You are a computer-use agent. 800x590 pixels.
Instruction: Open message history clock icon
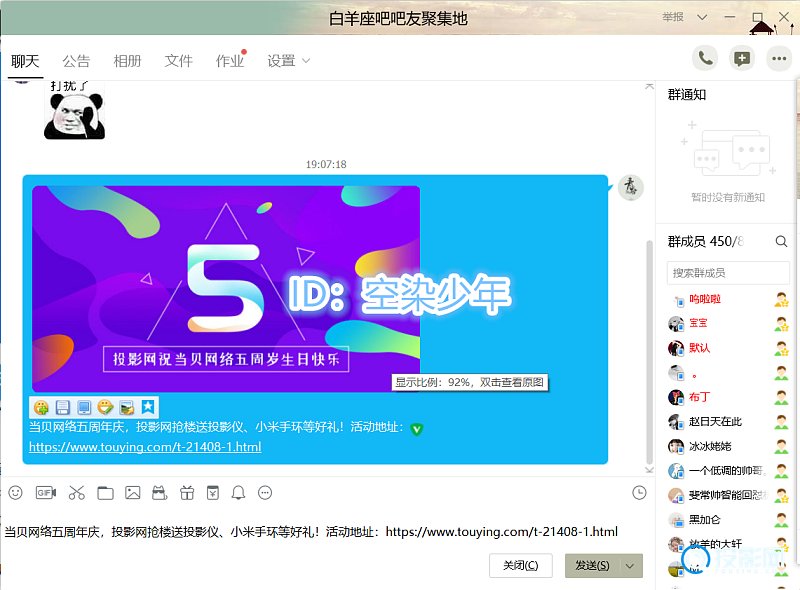point(639,493)
